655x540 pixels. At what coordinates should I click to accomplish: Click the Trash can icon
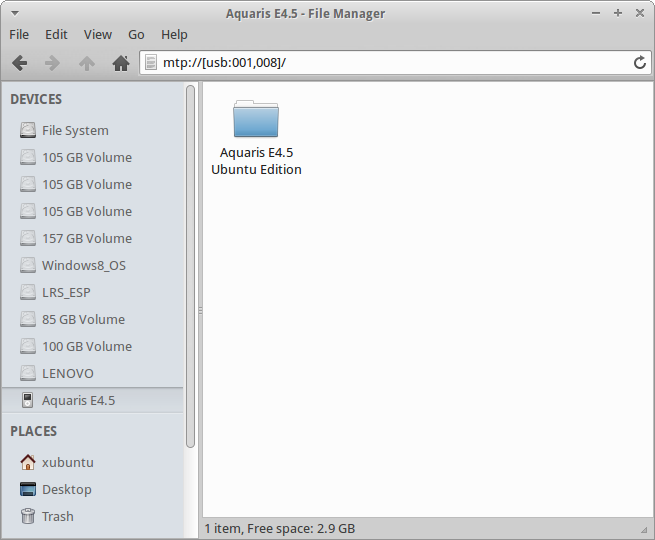[x=28, y=516]
